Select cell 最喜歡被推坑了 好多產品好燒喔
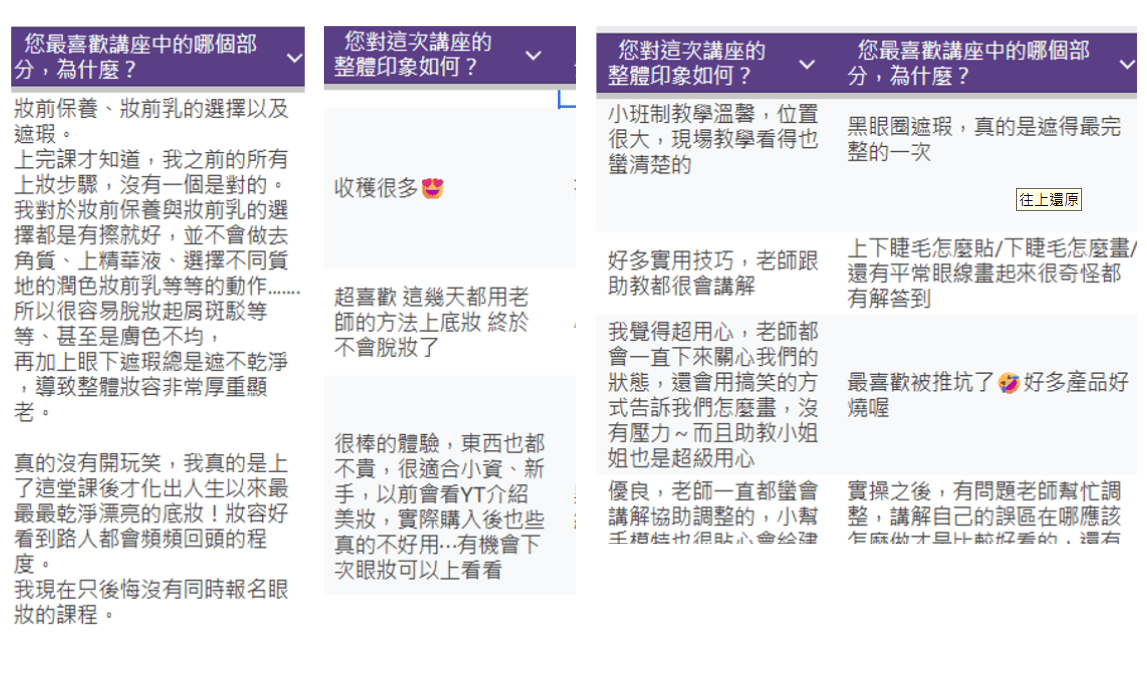The width and height of the screenshot is (1147, 691). (986, 395)
